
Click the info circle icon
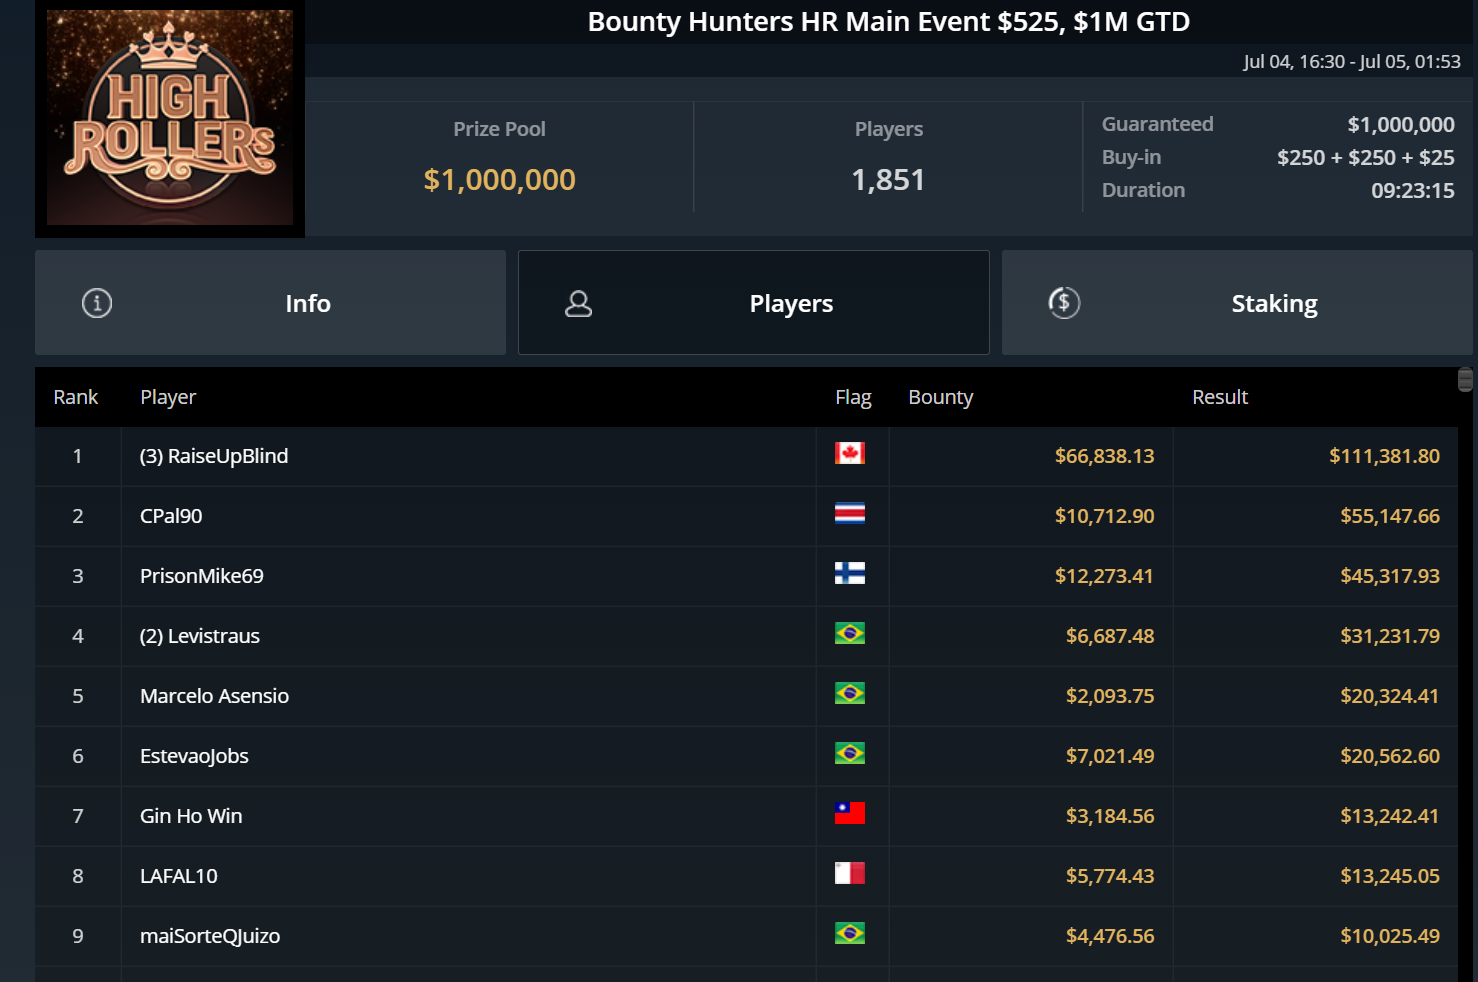pyautogui.click(x=97, y=303)
